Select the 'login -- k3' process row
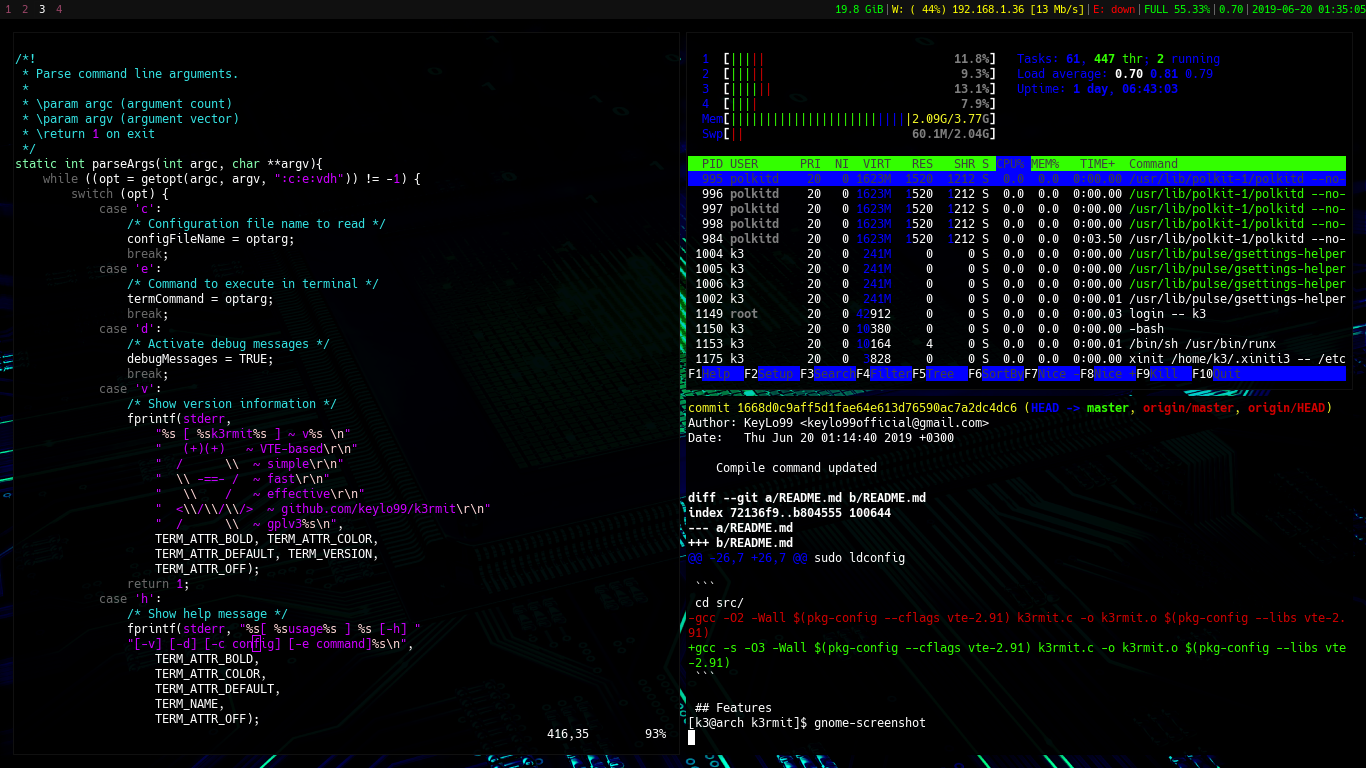The width and height of the screenshot is (1366, 768). click(x=1017, y=314)
